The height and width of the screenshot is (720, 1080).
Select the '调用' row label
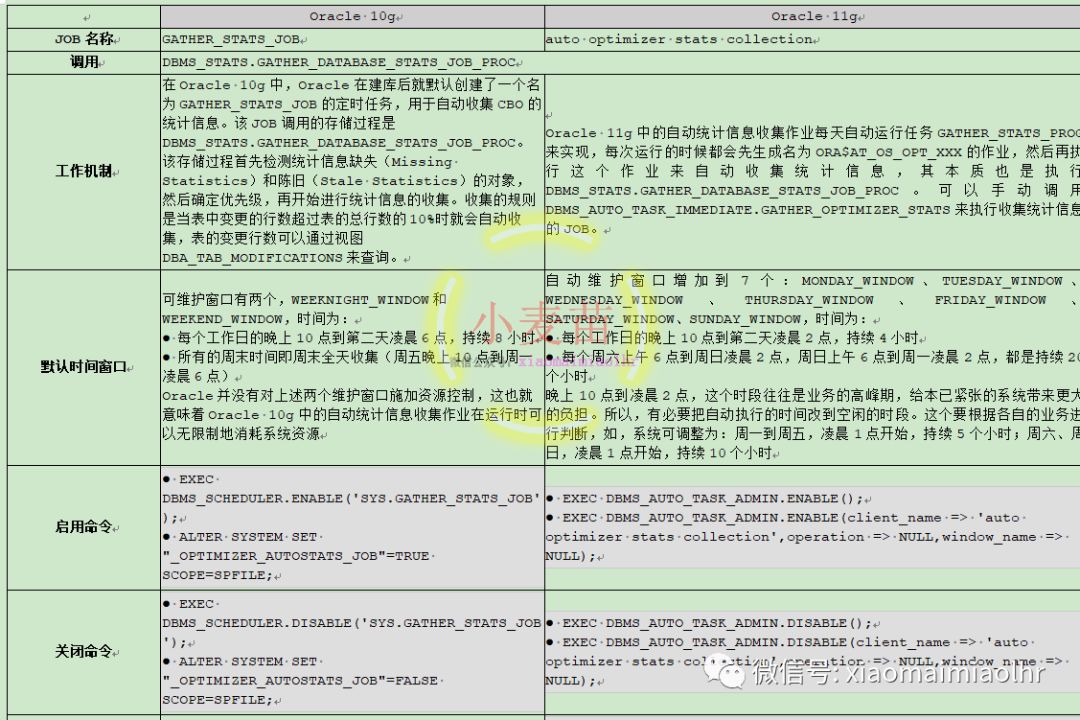[x=84, y=62]
